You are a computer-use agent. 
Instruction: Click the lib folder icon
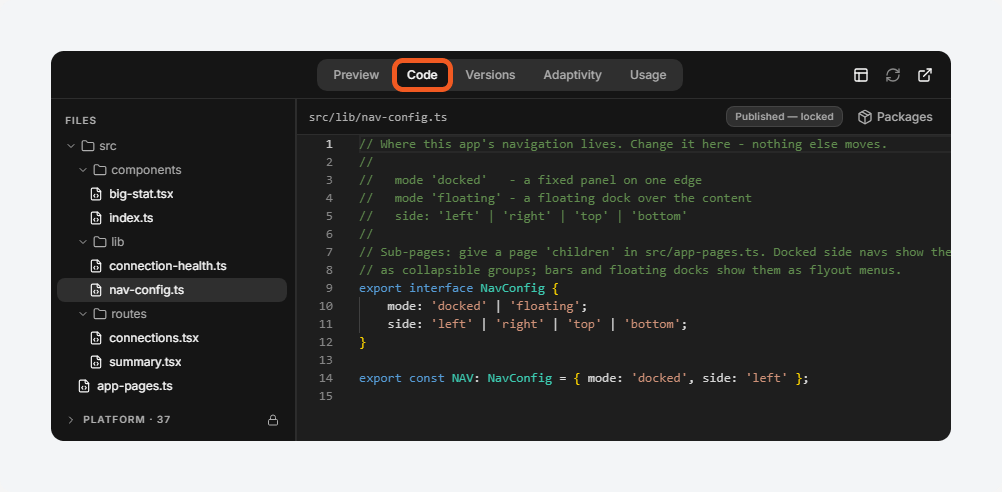100,242
